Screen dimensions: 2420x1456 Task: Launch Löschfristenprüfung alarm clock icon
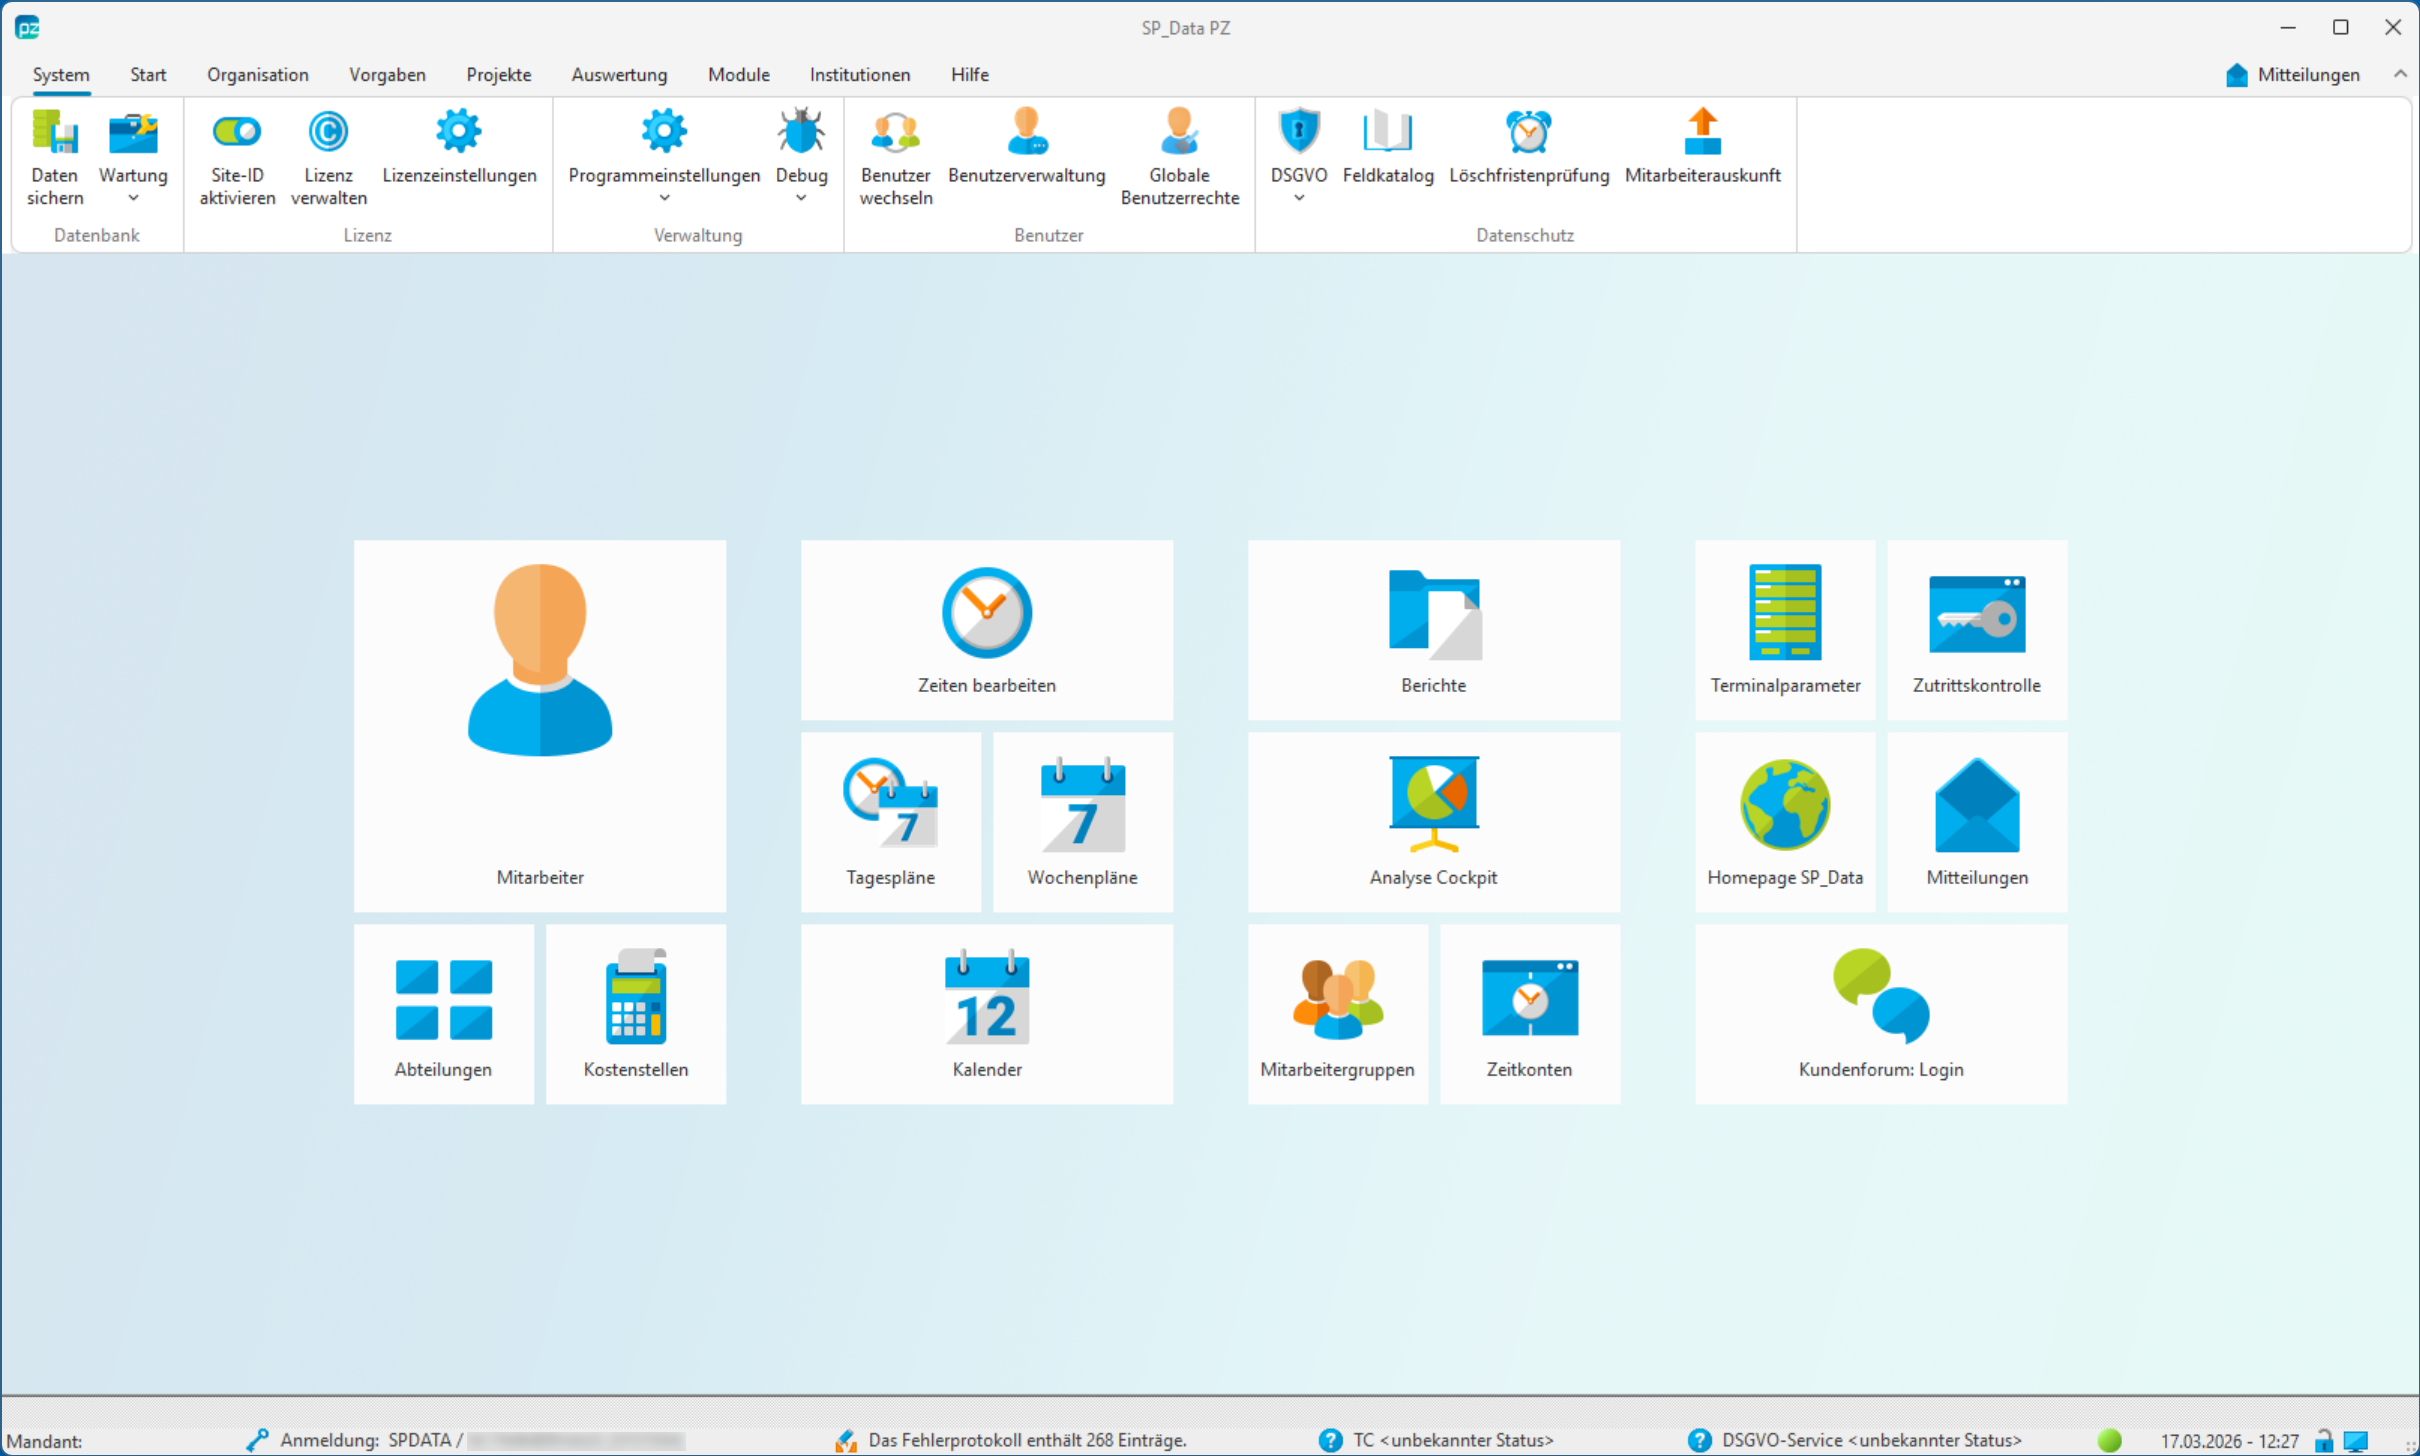(x=1528, y=133)
